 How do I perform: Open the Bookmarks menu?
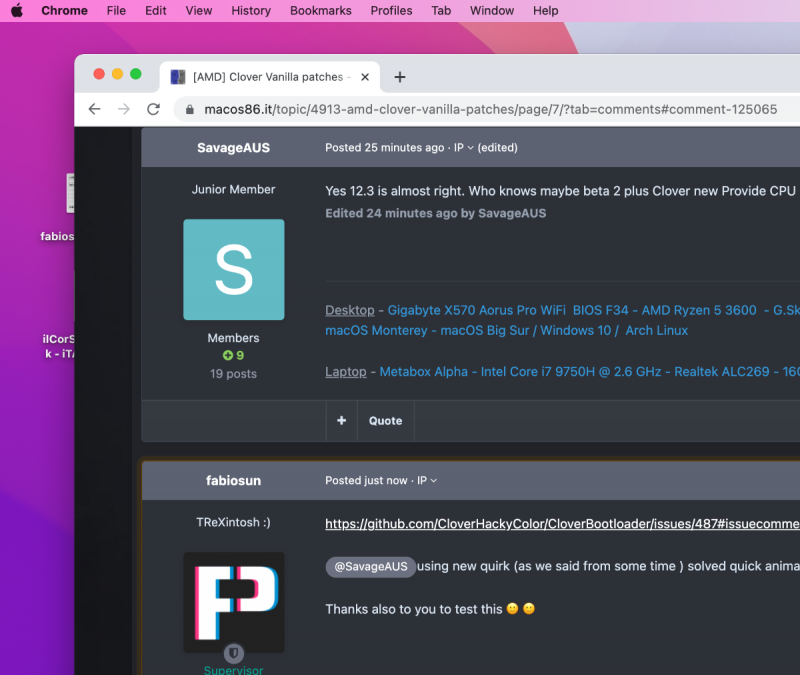(x=321, y=11)
